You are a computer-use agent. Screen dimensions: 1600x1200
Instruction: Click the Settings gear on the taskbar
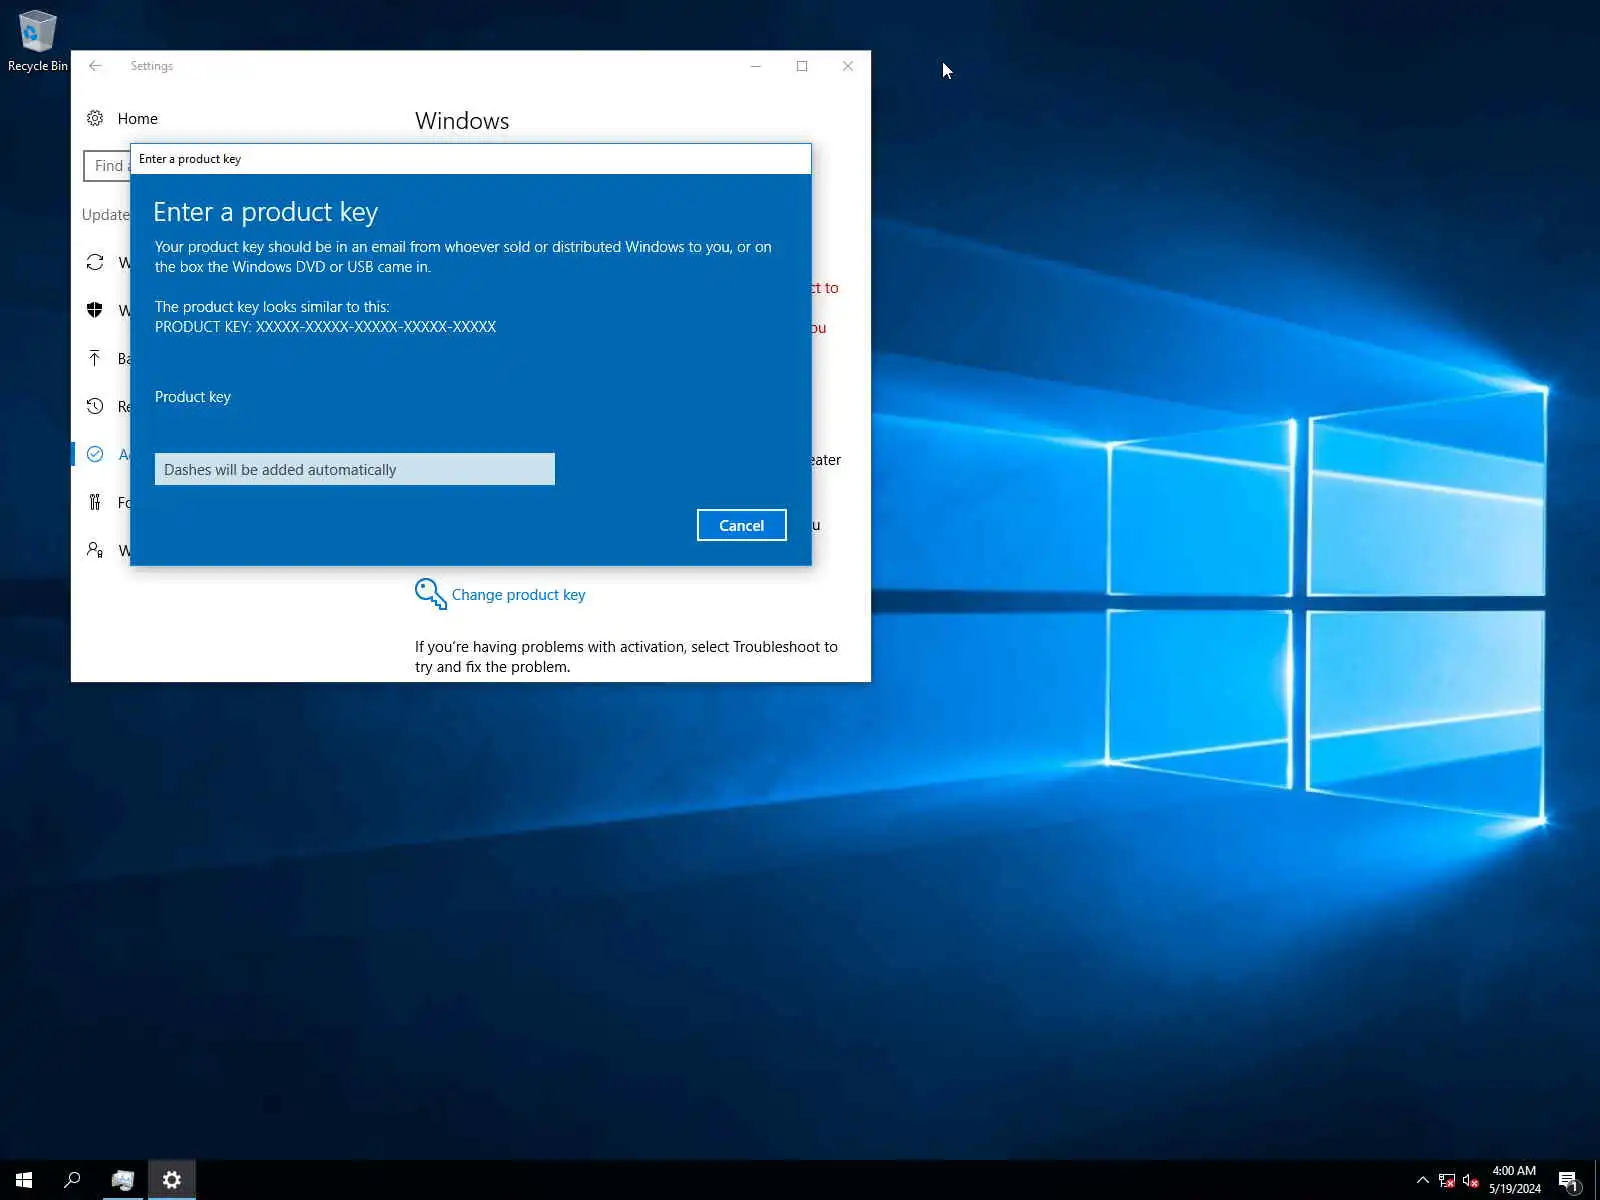172,1180
